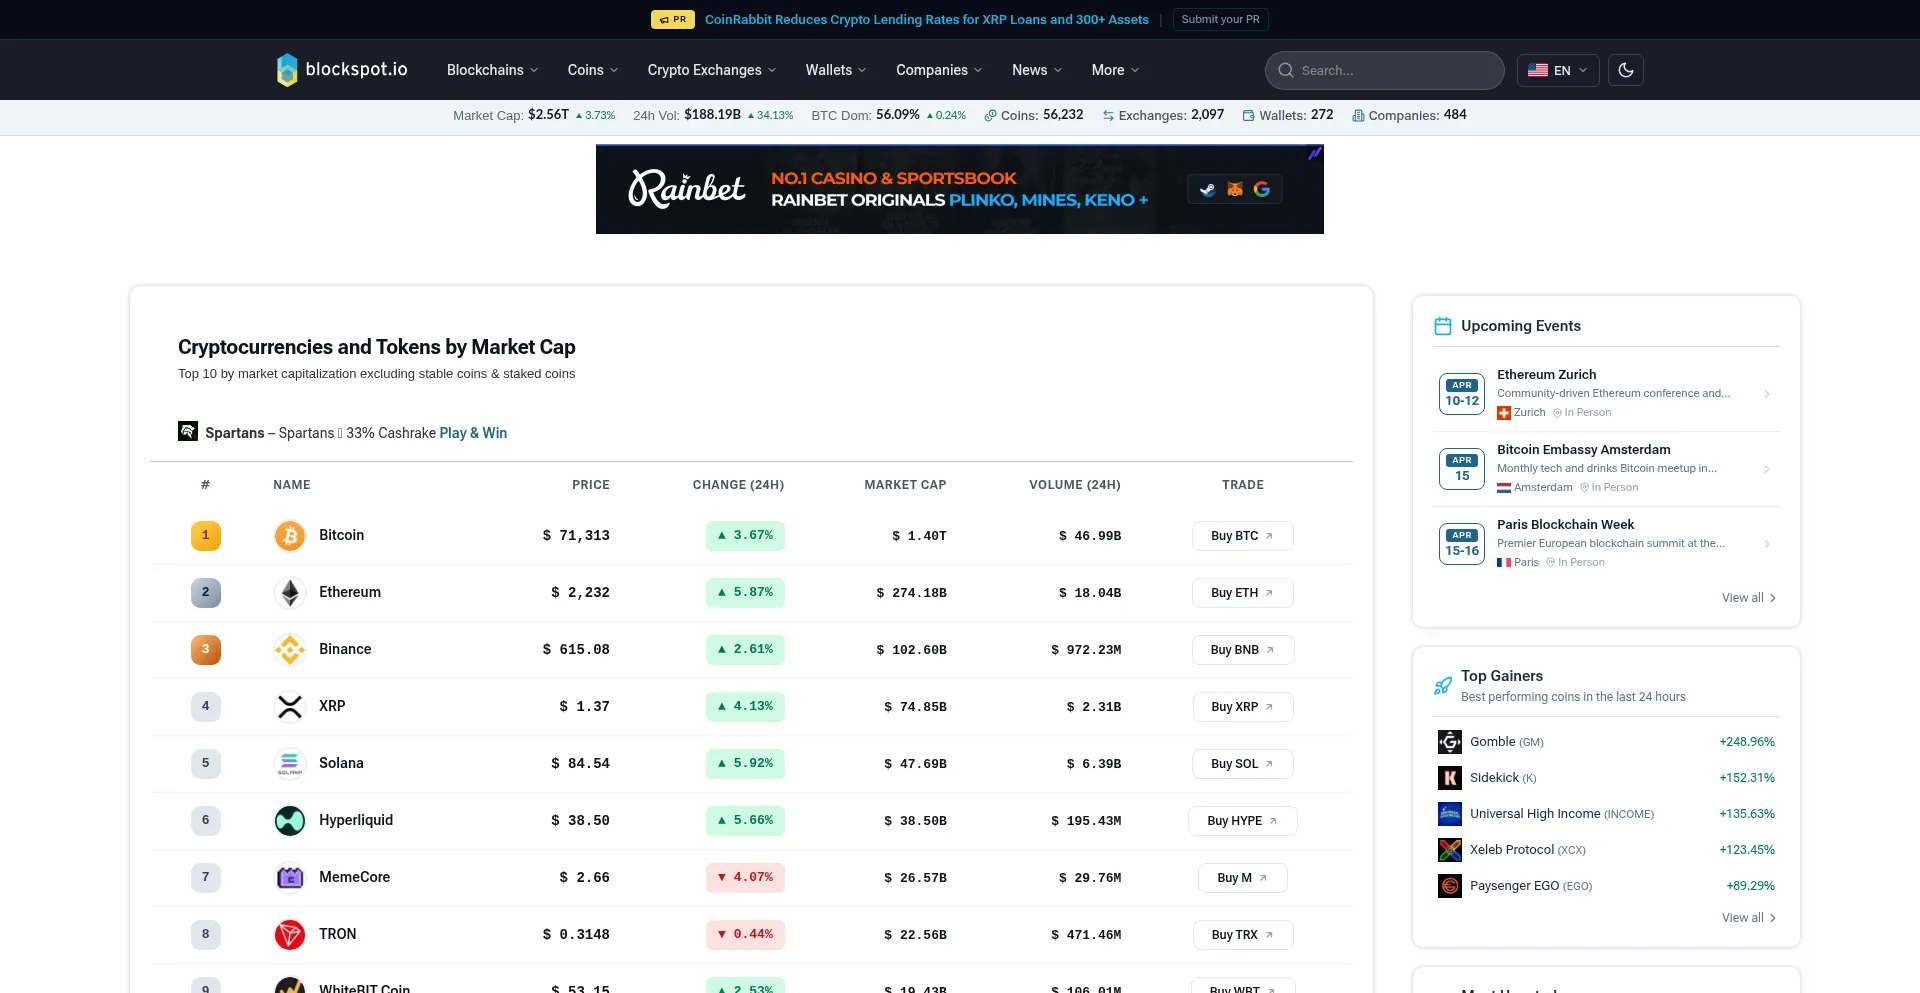Viewport: 1920px width, 993px height.
Task: Click rank badge 1 for Bitcoin
Action: (x=206, y=536)
